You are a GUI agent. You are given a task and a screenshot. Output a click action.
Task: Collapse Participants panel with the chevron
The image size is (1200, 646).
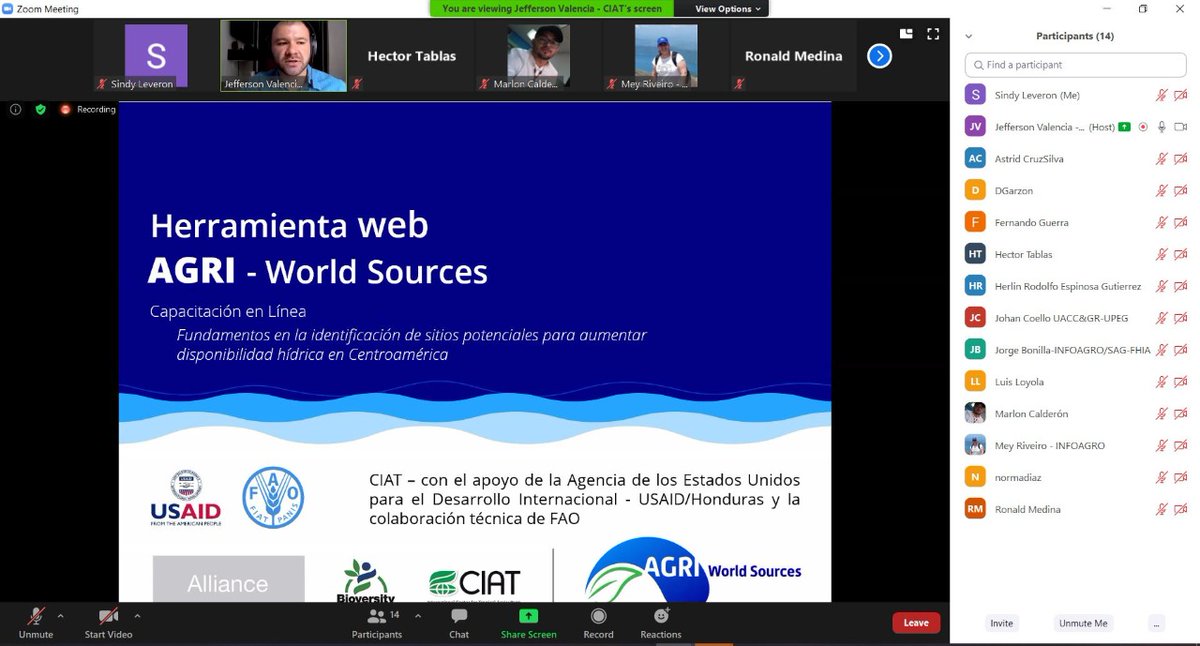coord(968,36)
